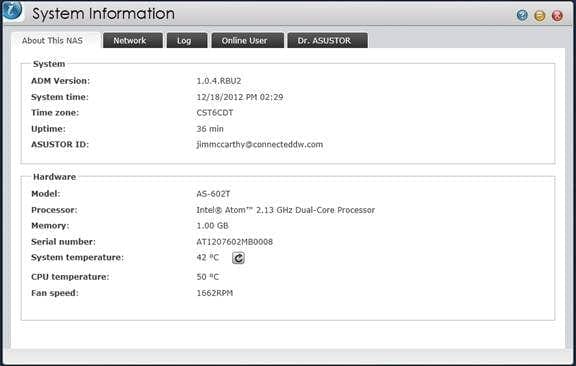Click the Fan speed label
This screenshot has height=366, width=576.
coord(55,293)
